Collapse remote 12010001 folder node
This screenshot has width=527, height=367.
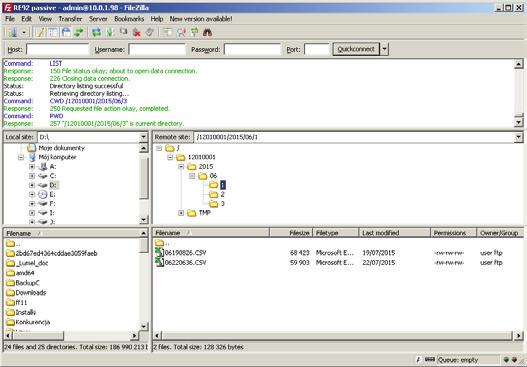170,157
